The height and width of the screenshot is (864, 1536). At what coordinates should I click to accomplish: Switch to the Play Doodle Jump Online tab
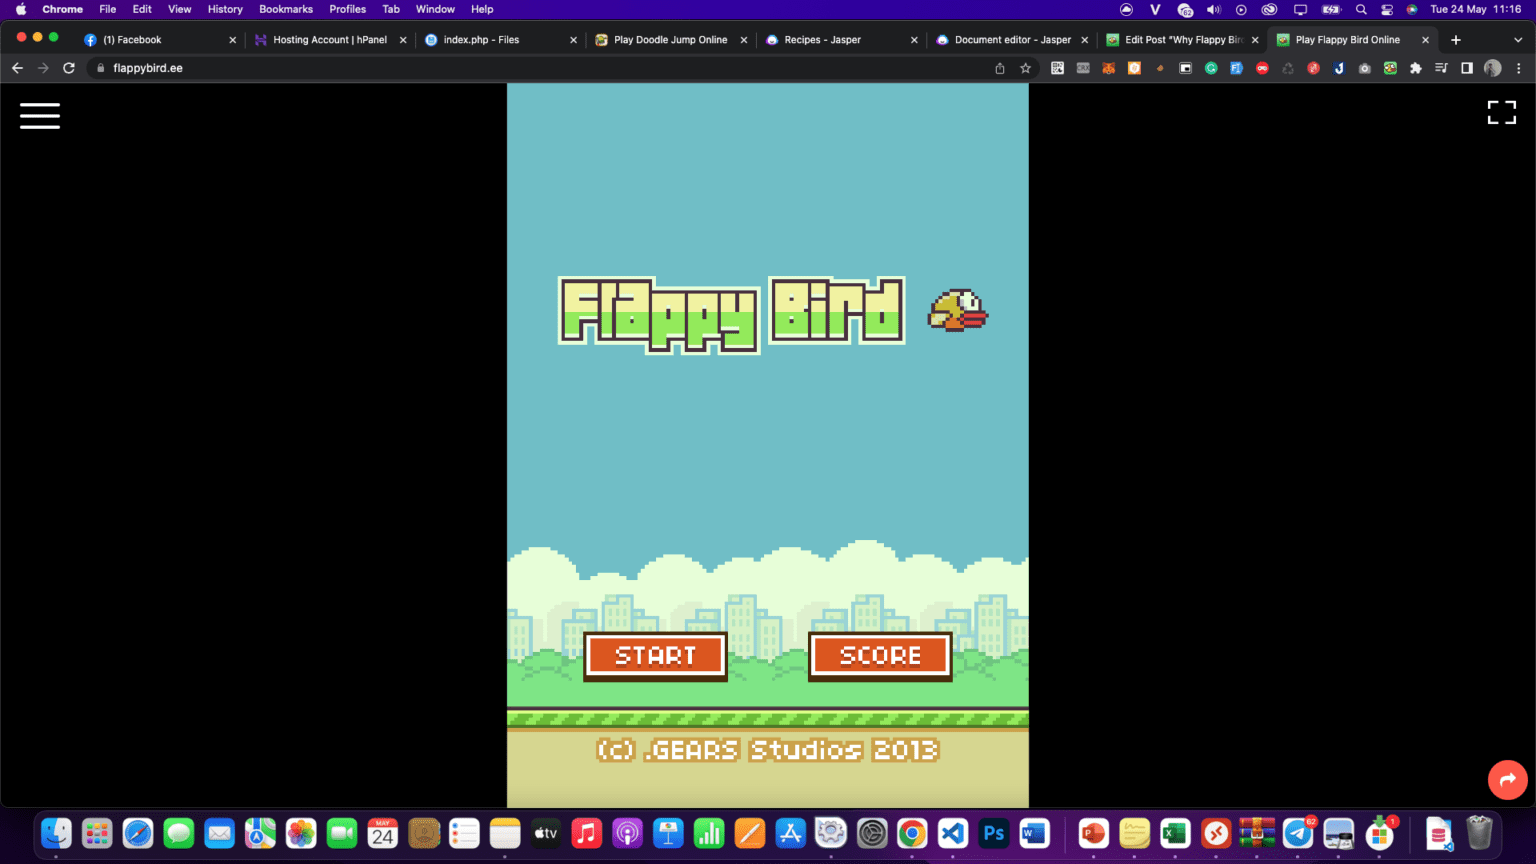[x=667, y=40]
